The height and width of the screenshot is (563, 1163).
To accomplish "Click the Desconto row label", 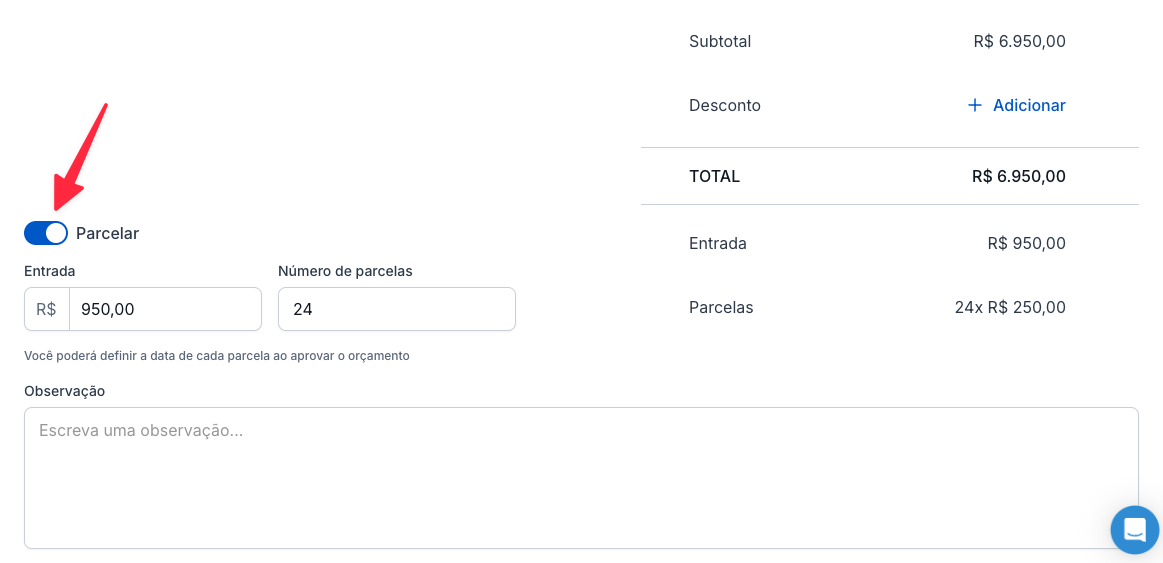I will click(x=725, y=105).
